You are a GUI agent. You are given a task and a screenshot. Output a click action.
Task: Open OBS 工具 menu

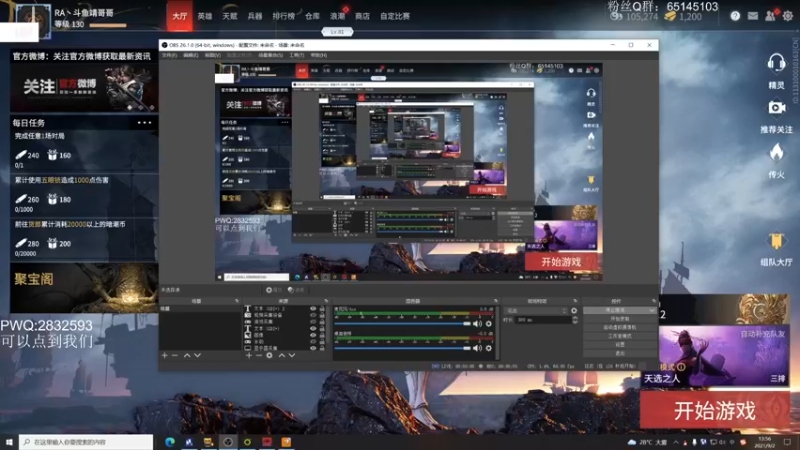click(x=296, y=55)
